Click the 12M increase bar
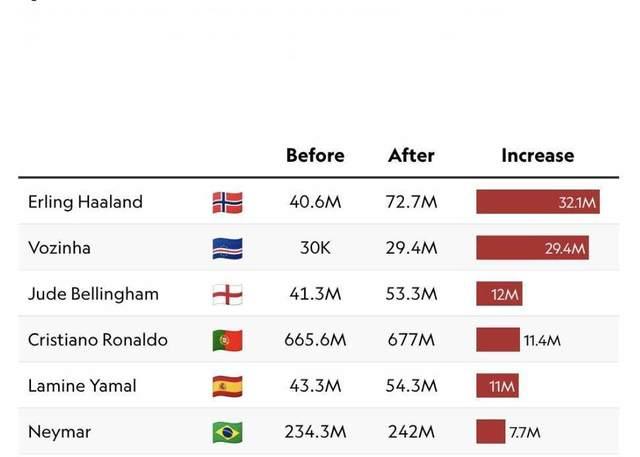This screenshot has width=640, height=457. [x=499, y=294]
